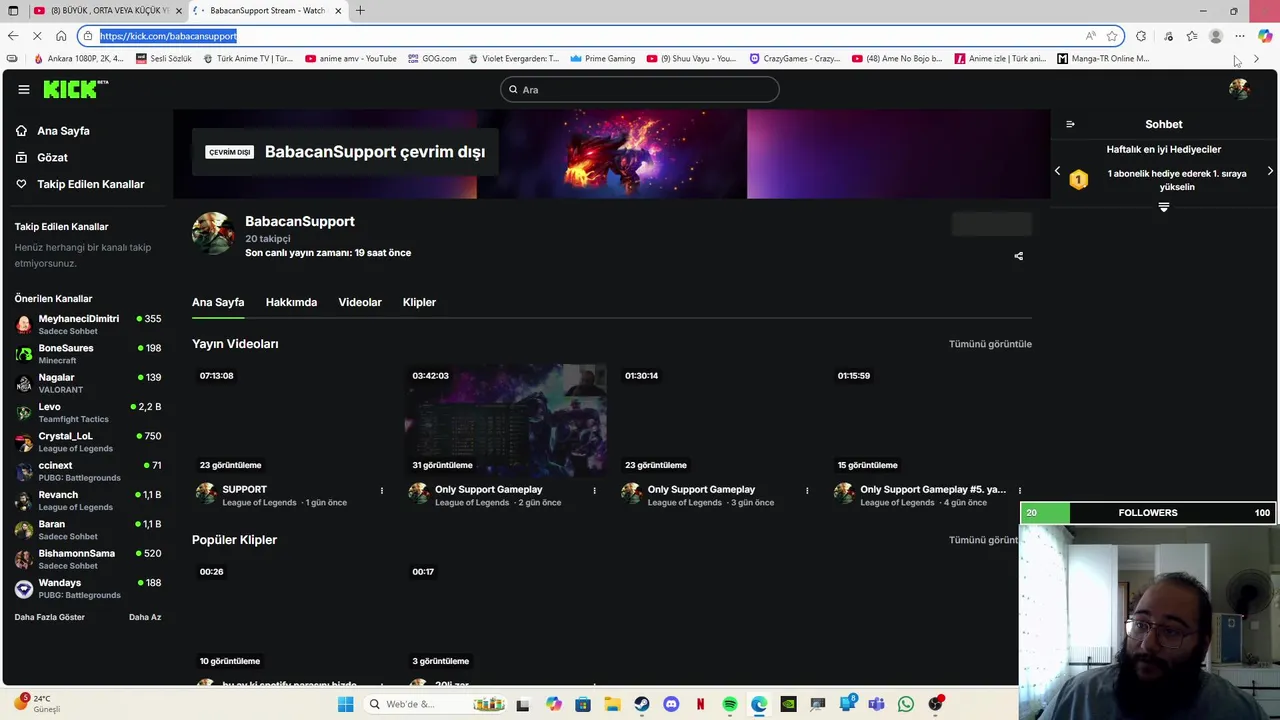Open the user profile avatar menu
Viewport: 1280px width, 720px height.
1239,89
